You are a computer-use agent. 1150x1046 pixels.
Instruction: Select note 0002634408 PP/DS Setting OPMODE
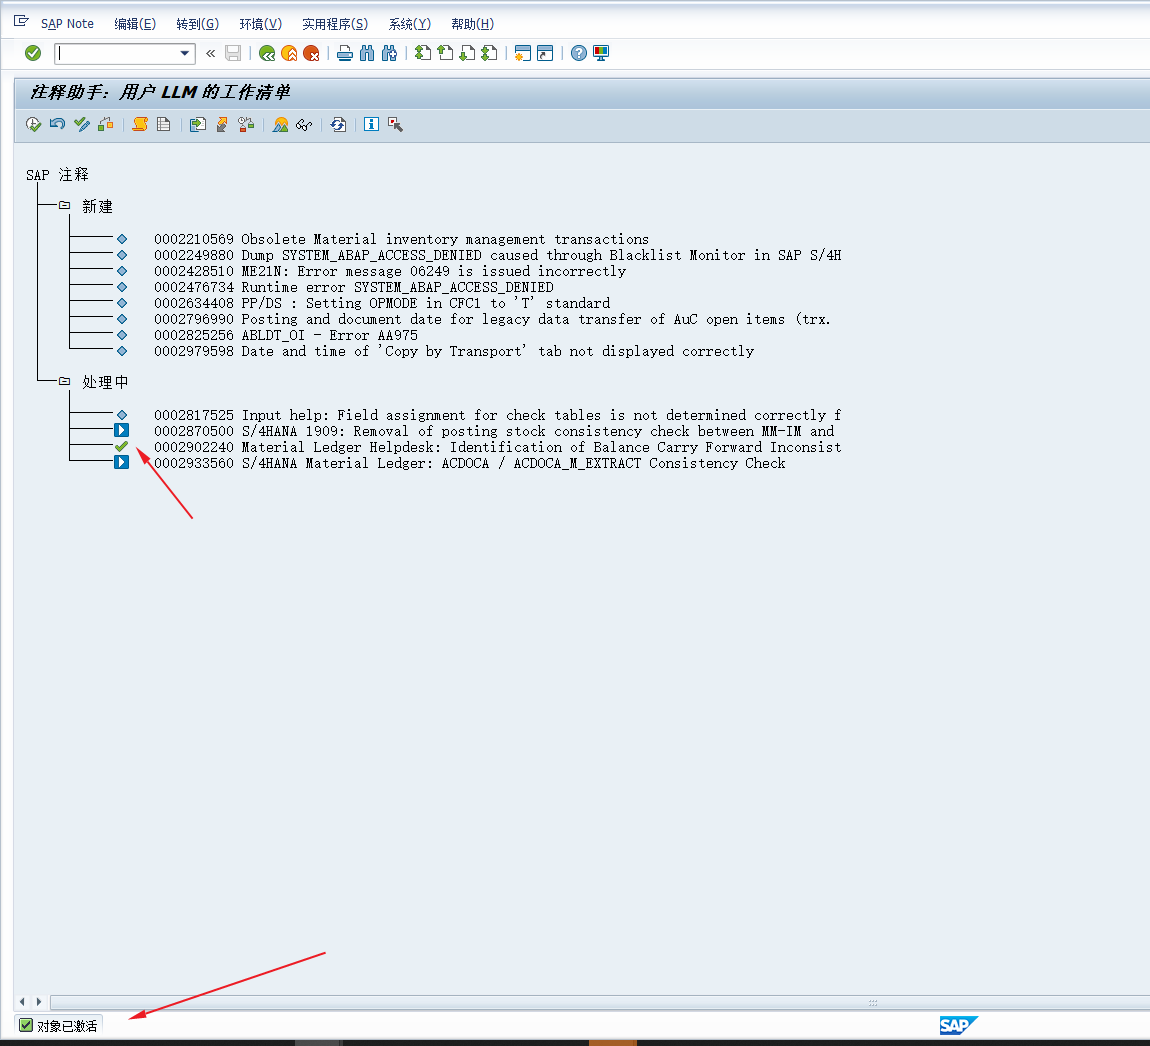click(382, 304)
